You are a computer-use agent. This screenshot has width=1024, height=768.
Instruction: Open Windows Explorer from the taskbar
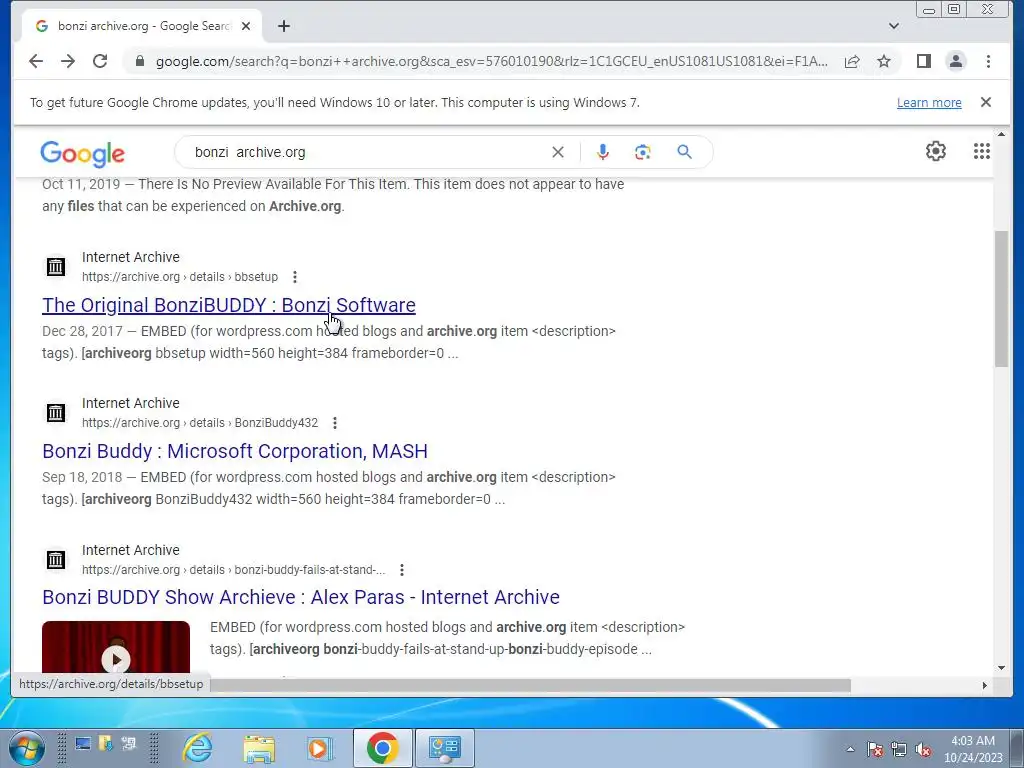pyautogui.click(x=259, y=748)
